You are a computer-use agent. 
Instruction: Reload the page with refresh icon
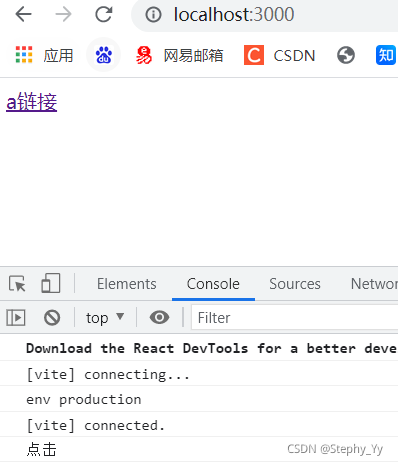pos(104,14)
